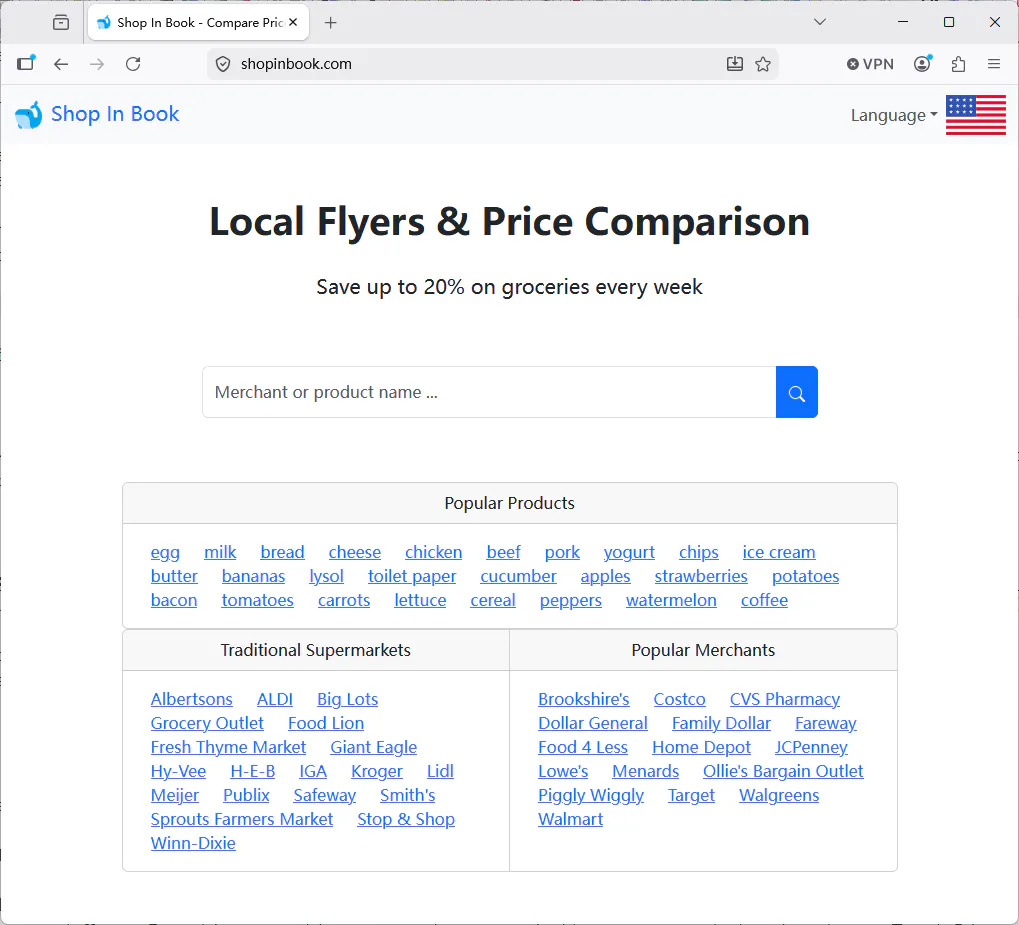Screen dimensions: 1019x925
Task: Open the VPN button in toolbar
Action: 870,64
